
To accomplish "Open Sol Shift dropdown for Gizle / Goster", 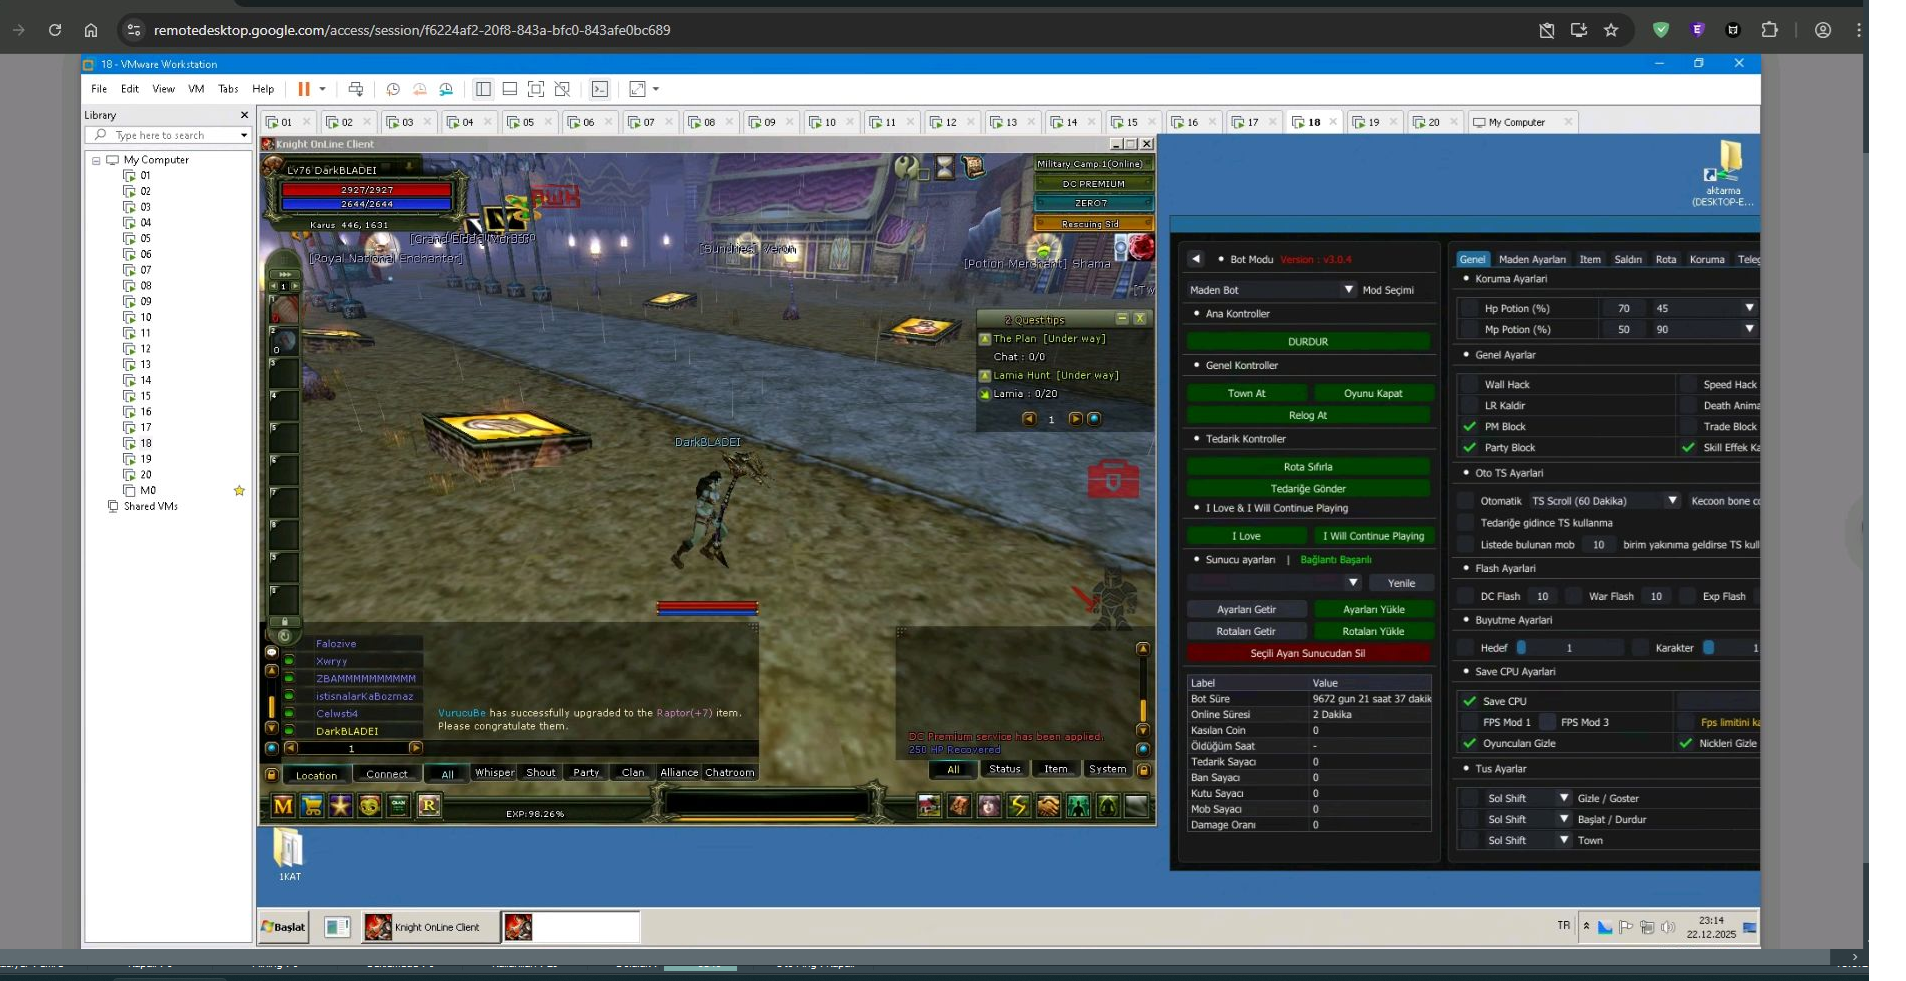I will (1528, 798).
